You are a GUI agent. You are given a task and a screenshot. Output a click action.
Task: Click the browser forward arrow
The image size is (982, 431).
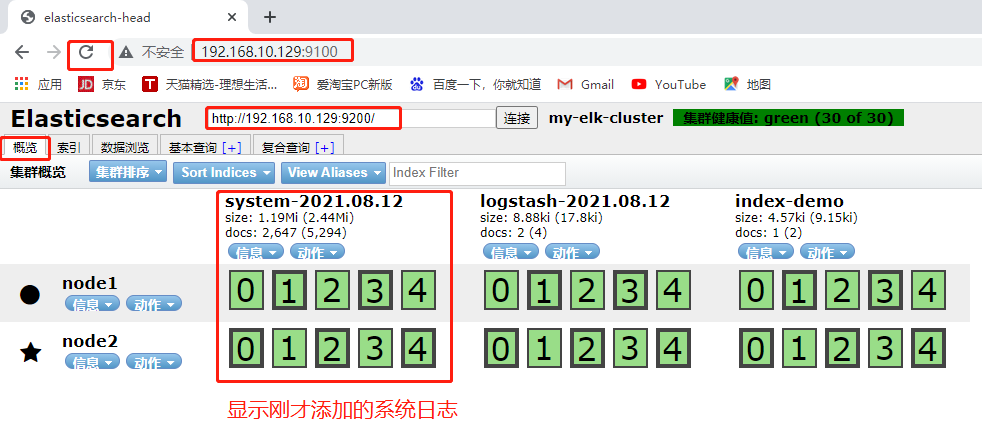[54, 52]
